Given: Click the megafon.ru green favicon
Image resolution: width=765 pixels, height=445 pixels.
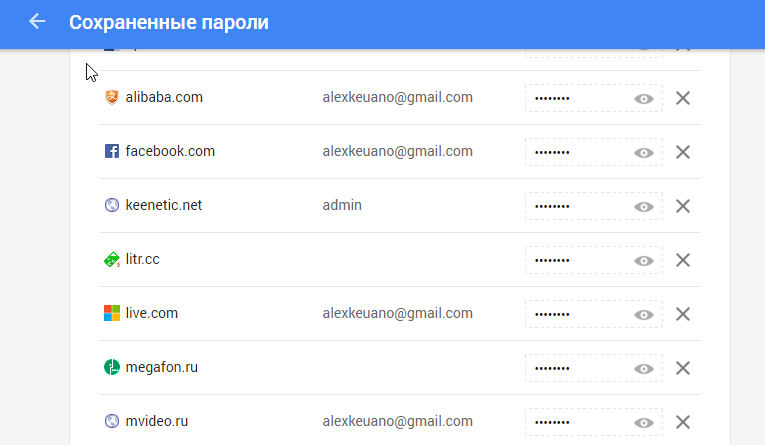Looking at the screenshot, I should point(112,368).
